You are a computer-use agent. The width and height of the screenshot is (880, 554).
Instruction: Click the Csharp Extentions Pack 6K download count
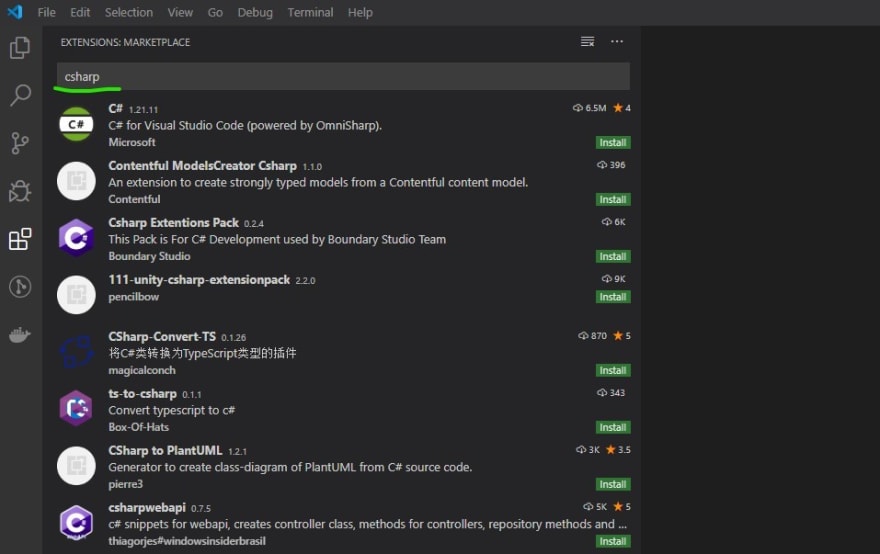(x=613, y=222)
